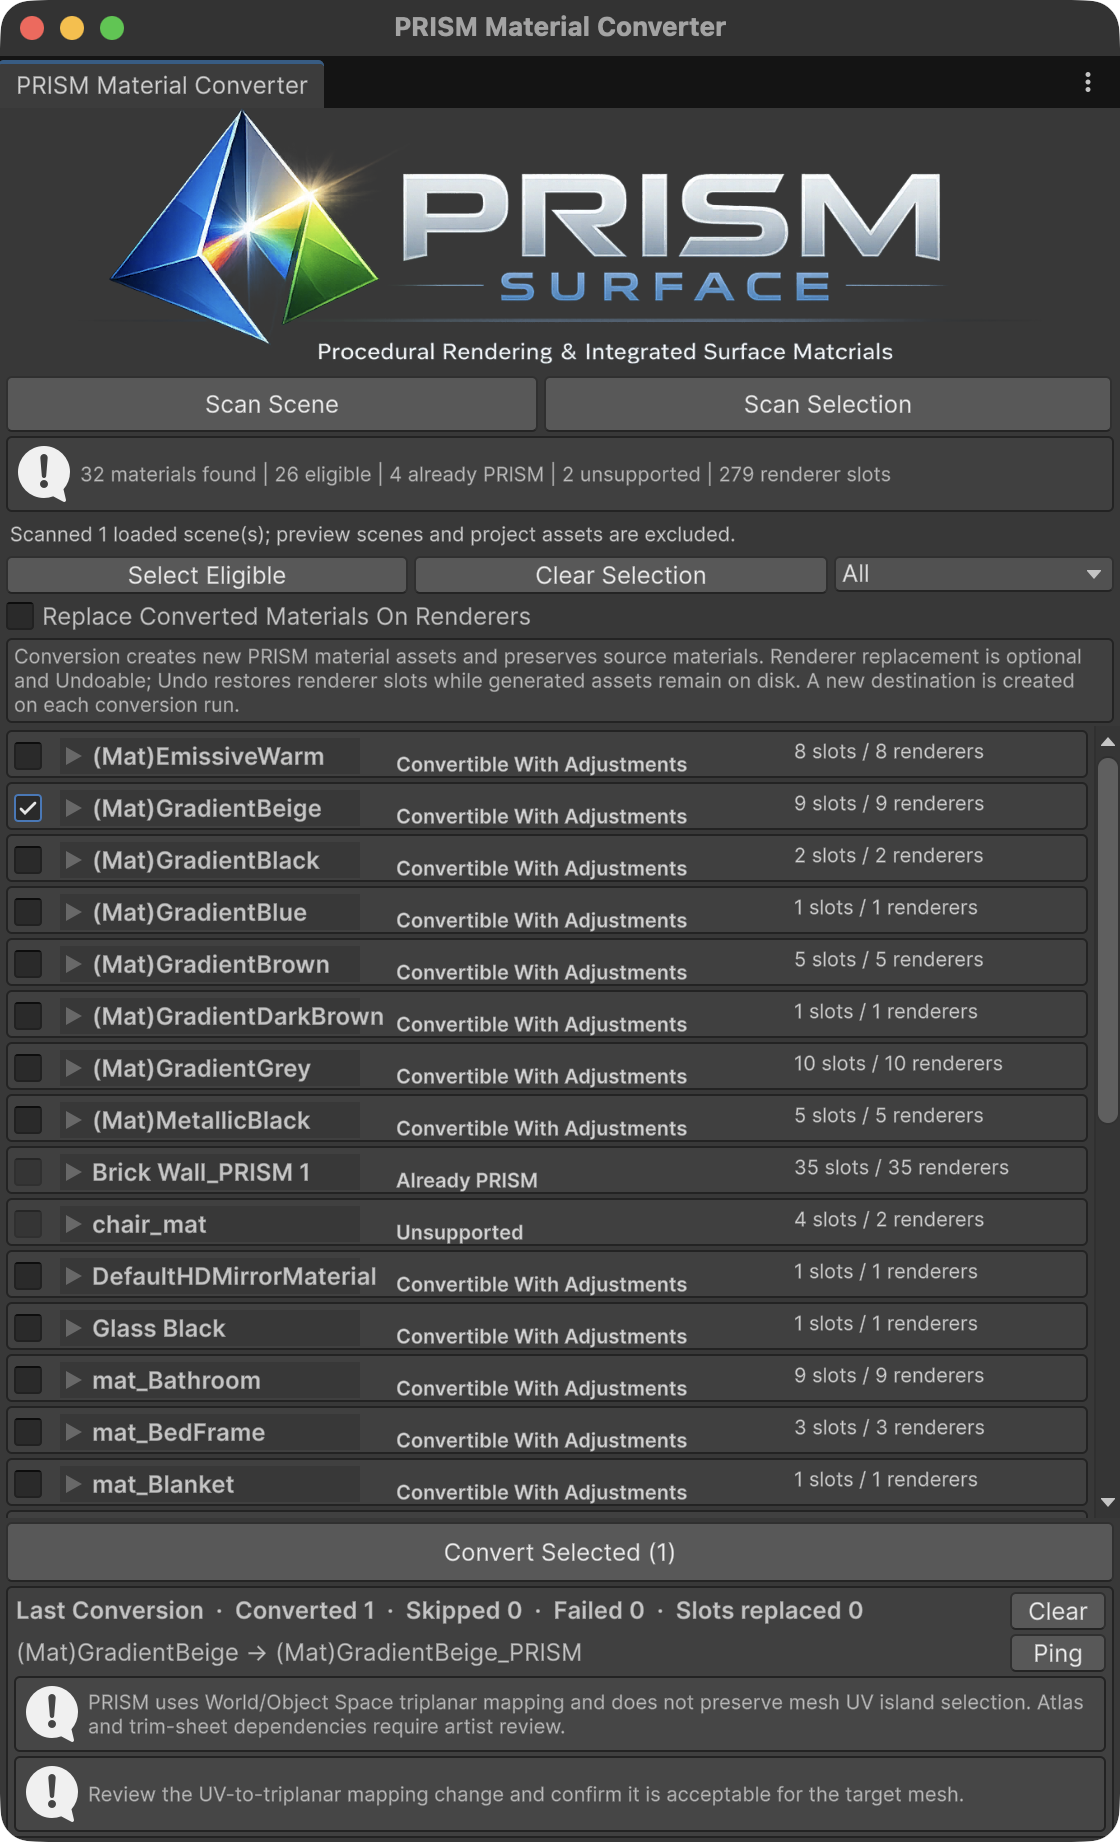Ping the converted material asset
1120x1842 pixels.
[x=1058, y=1653]
